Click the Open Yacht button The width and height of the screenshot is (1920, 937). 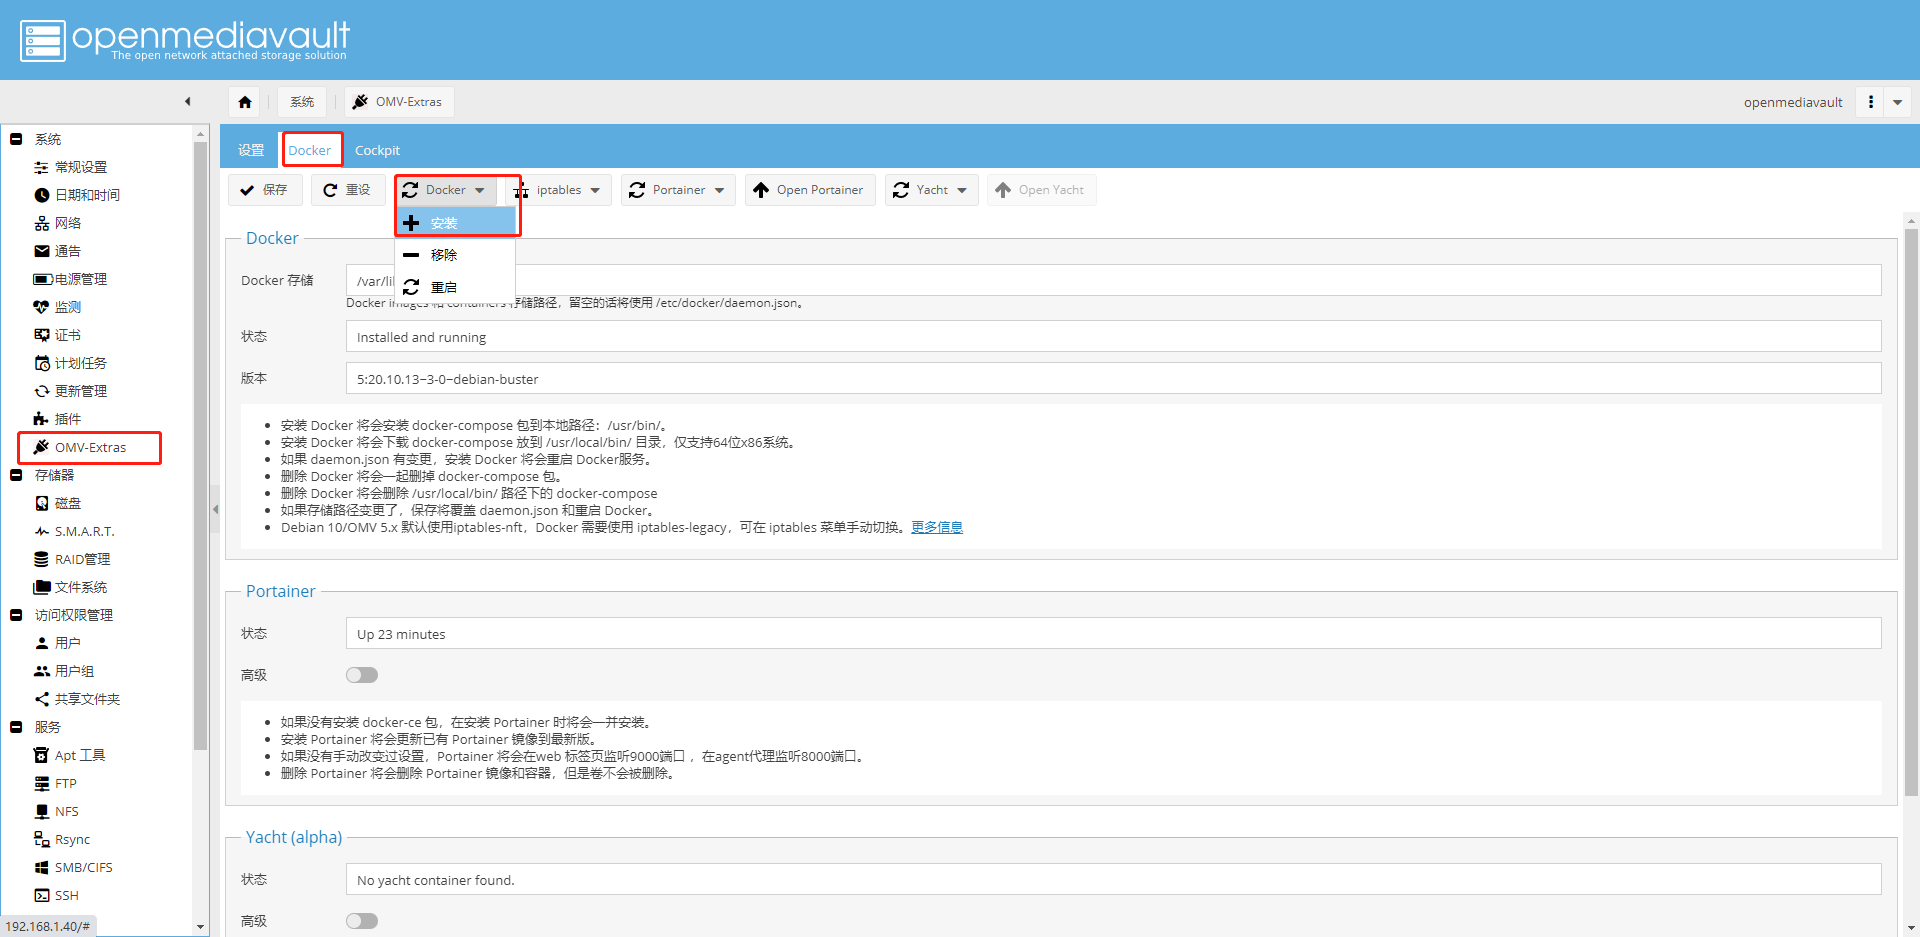tap(1041, 190)
